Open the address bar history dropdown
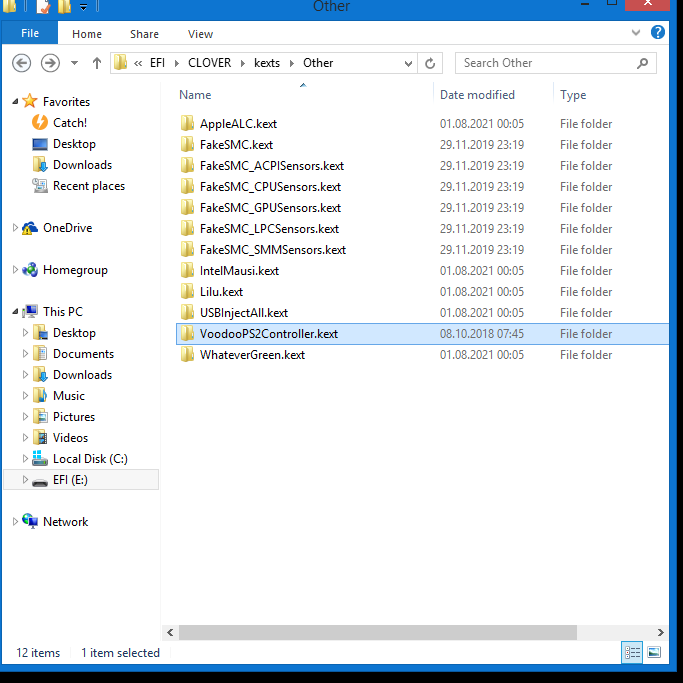 (x=408, y=64)
